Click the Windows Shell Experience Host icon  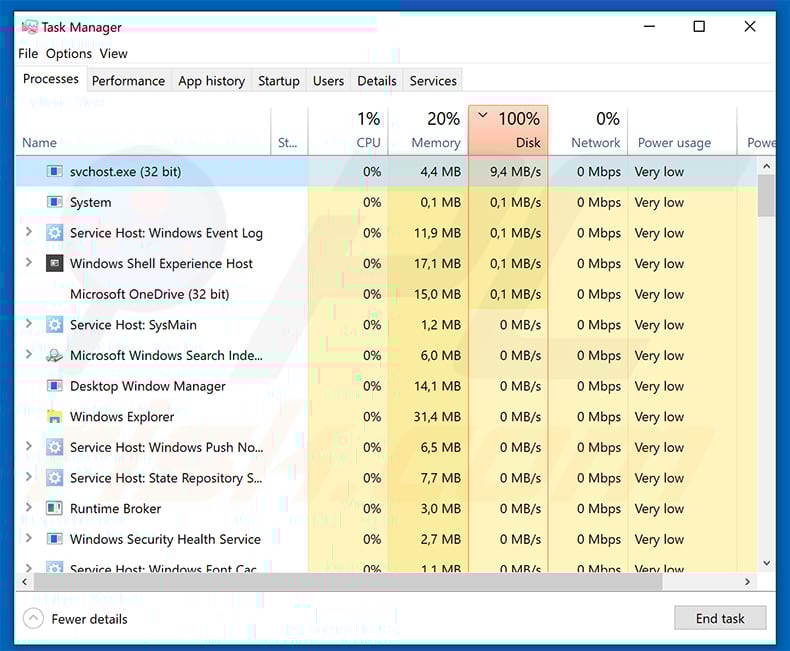pos(54,264)
